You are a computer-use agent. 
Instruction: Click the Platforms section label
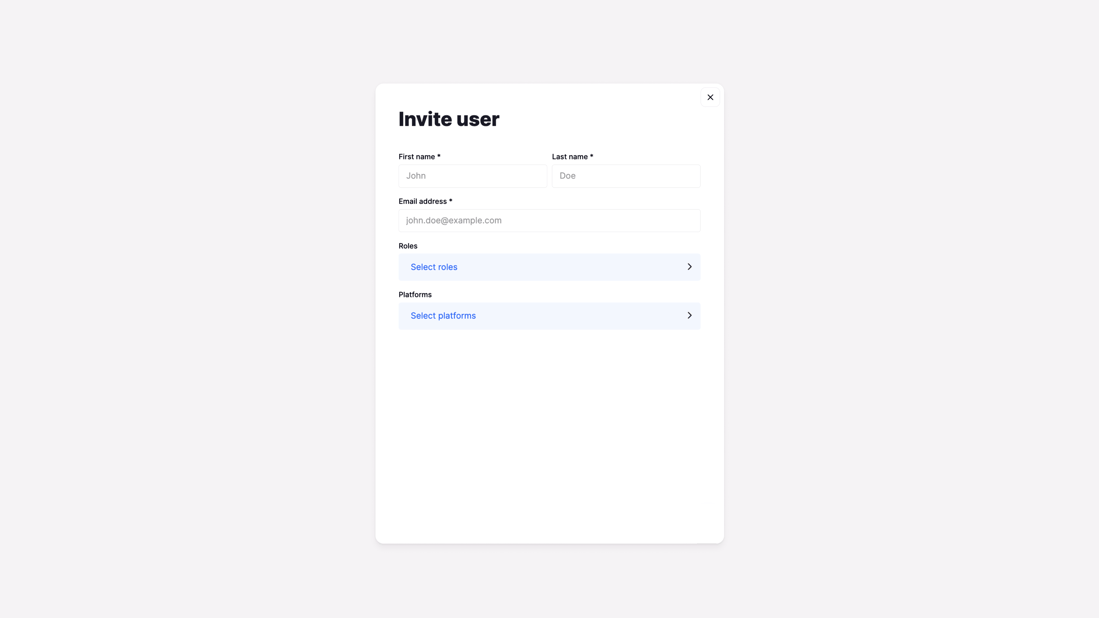click(415, 295)
